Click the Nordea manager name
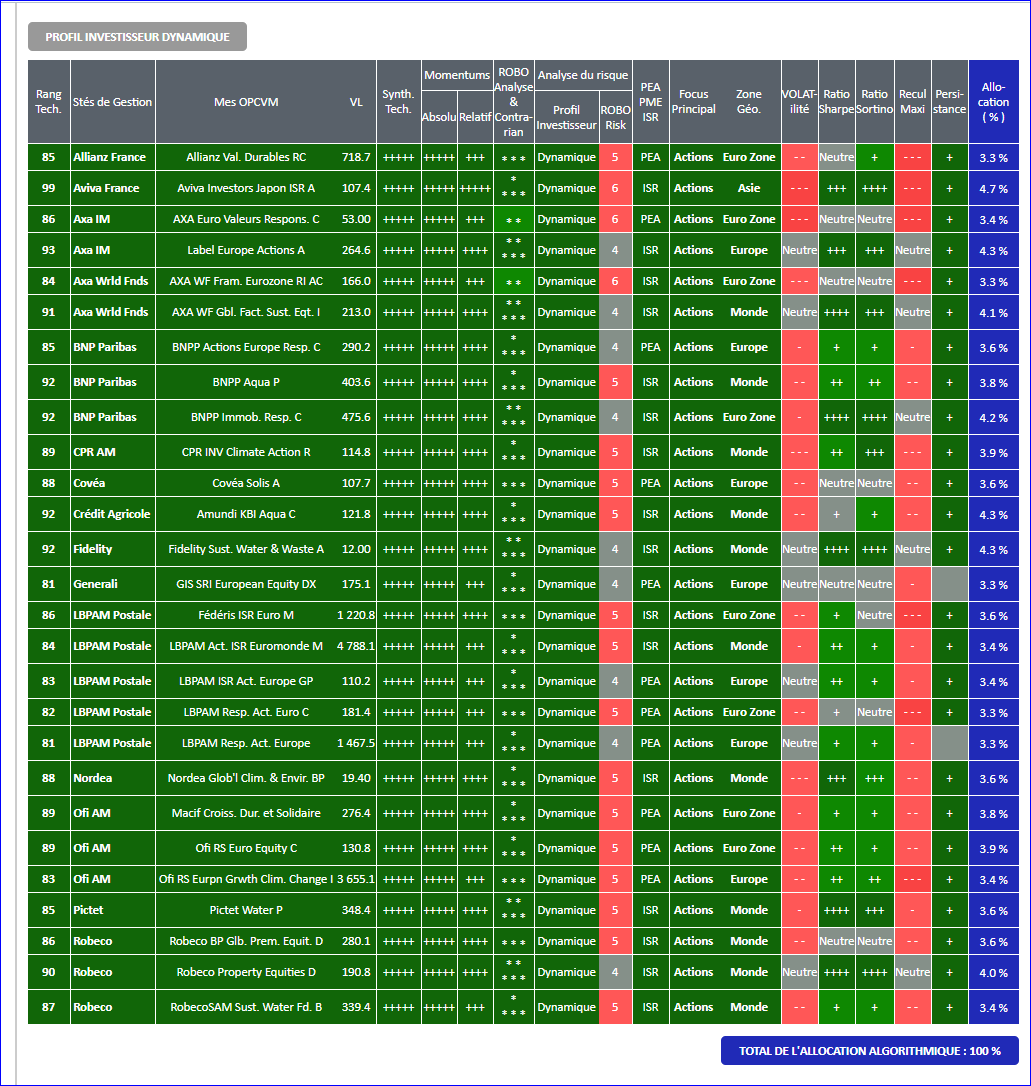 (x=92, y=778)
